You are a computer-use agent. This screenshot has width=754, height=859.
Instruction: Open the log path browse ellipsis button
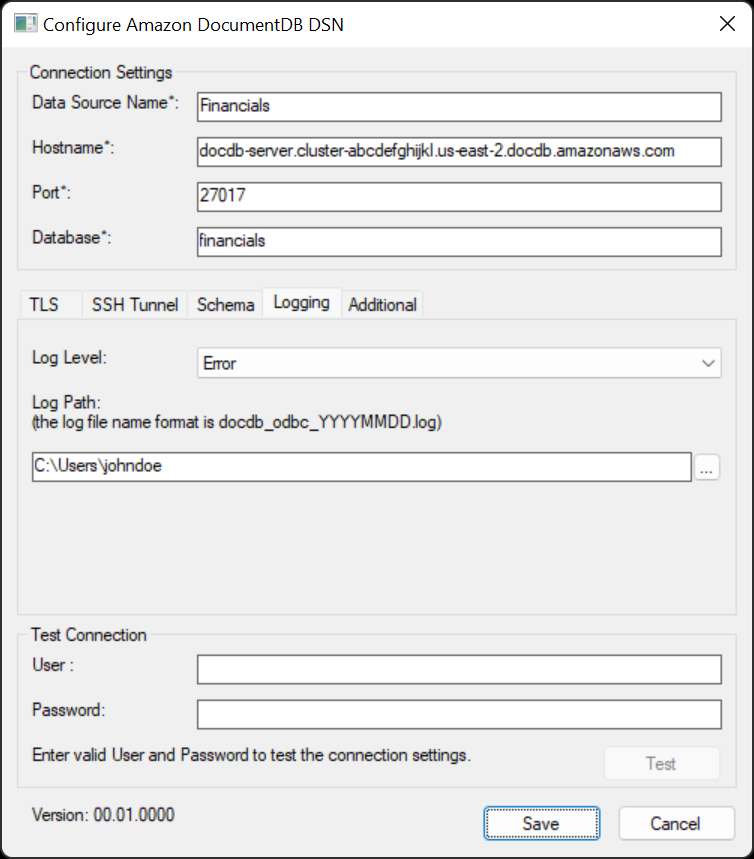click(706, 467)
